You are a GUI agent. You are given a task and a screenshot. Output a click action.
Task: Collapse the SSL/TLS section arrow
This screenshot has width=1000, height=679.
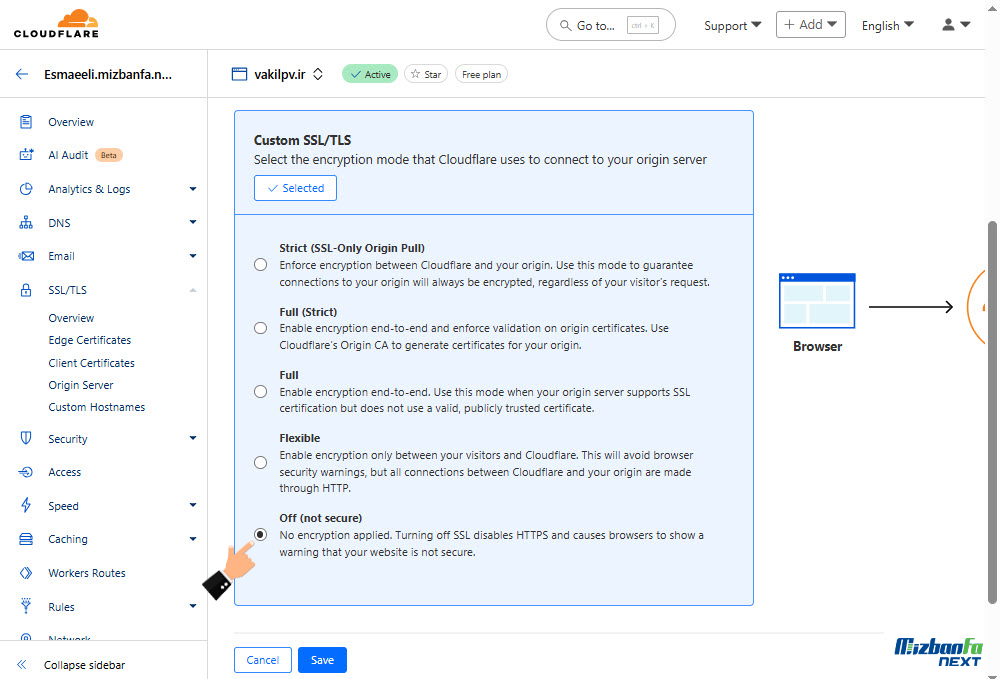click(x=193, y=290)
